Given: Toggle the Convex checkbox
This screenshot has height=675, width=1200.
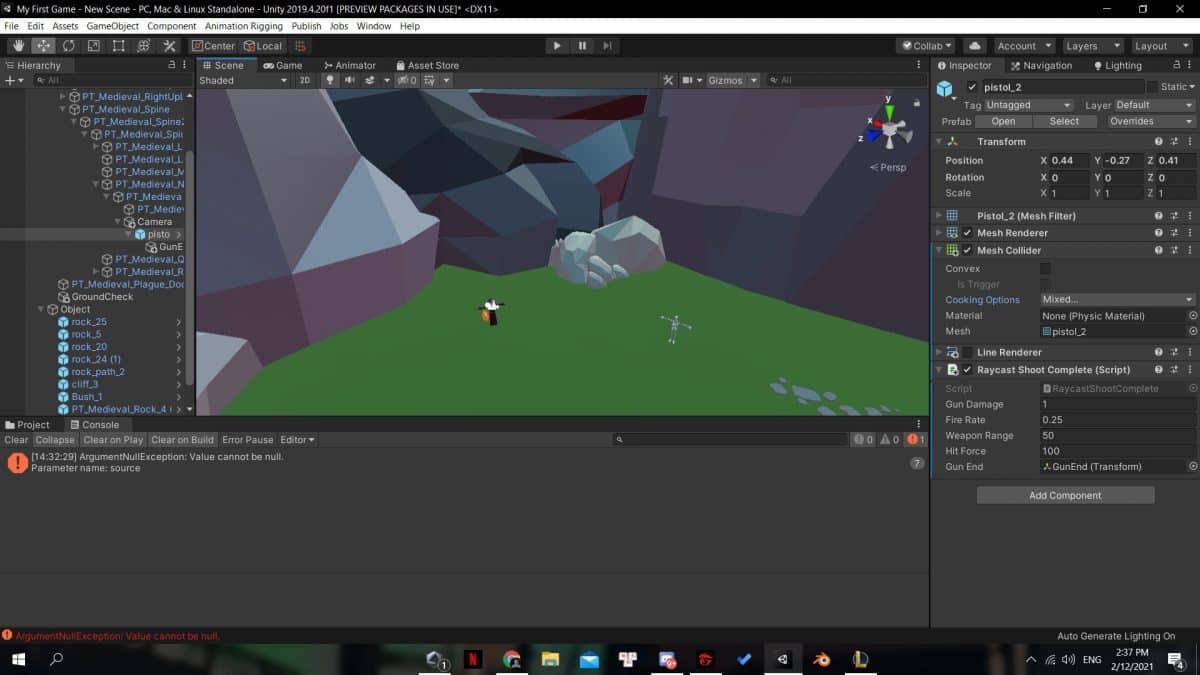Looking at the screenshot, I should [1045, 269].
